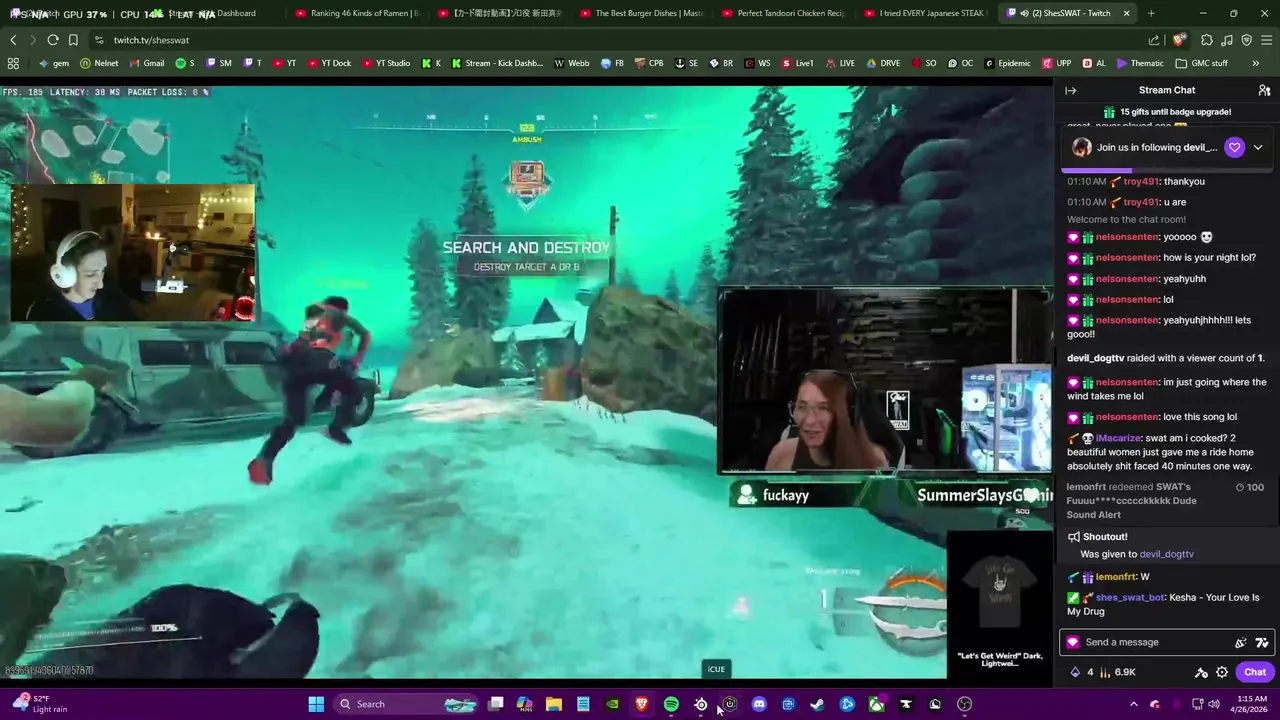Screen dimensions: 1280x720
Task: Open the moderator sword tools icon
Action: [x=1201, y=672]
